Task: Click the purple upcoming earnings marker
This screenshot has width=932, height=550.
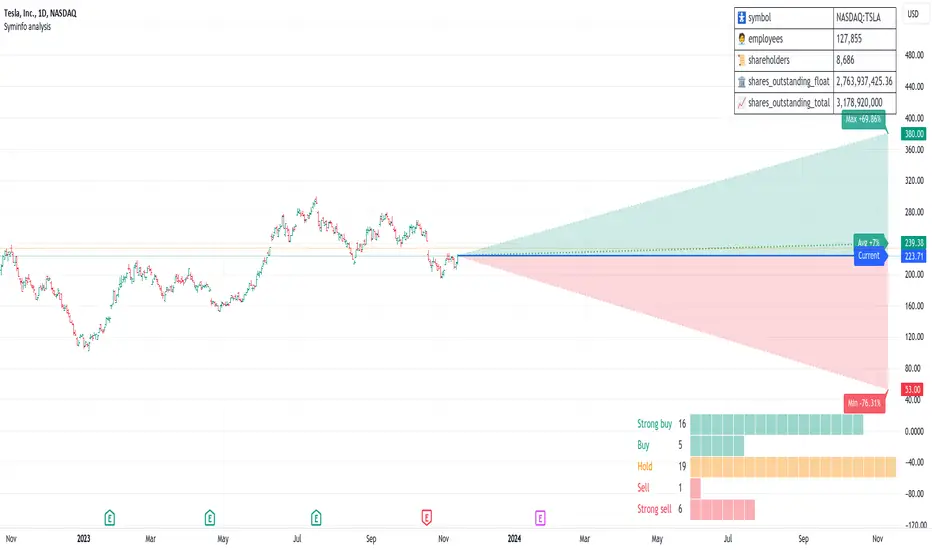Action: pos(540,517)
